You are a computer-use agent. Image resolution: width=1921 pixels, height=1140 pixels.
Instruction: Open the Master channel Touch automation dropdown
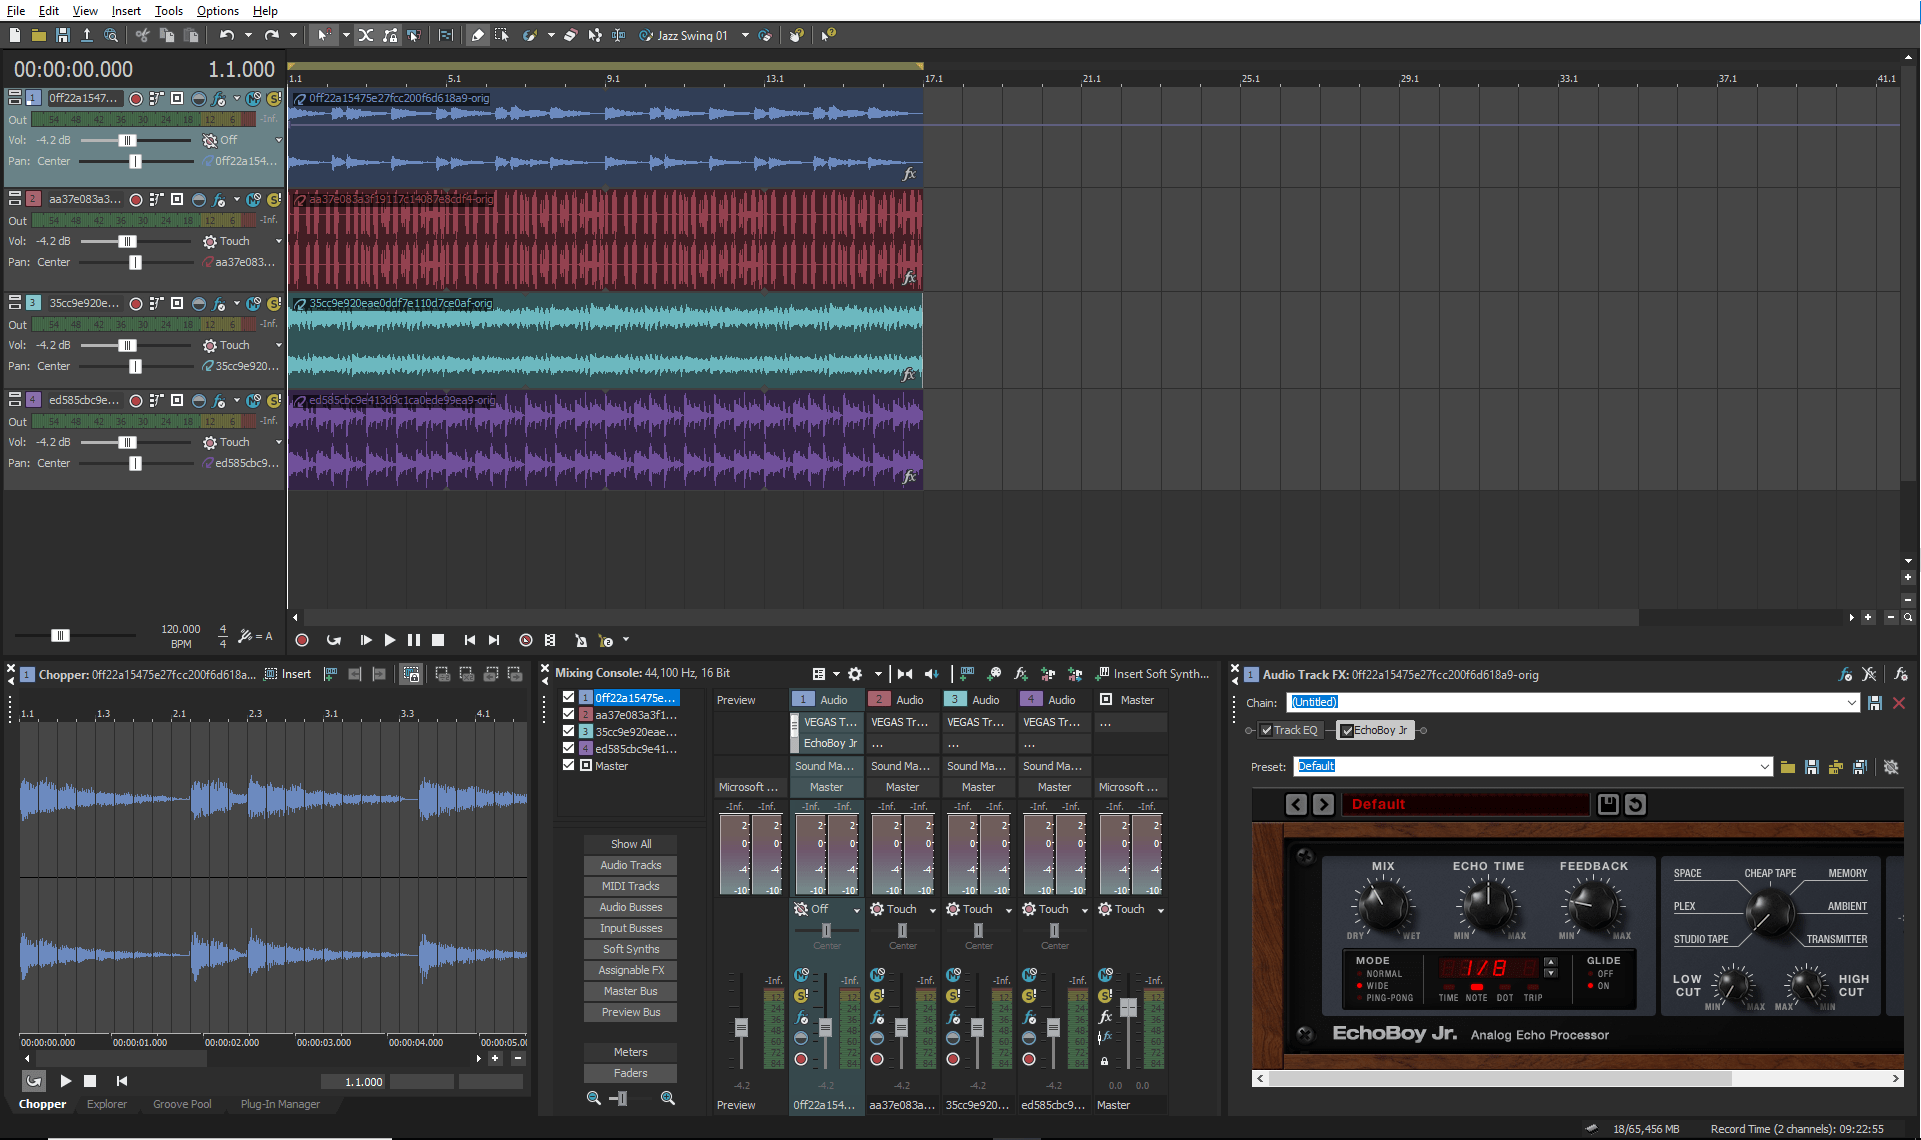click(x=1161, y=910)
